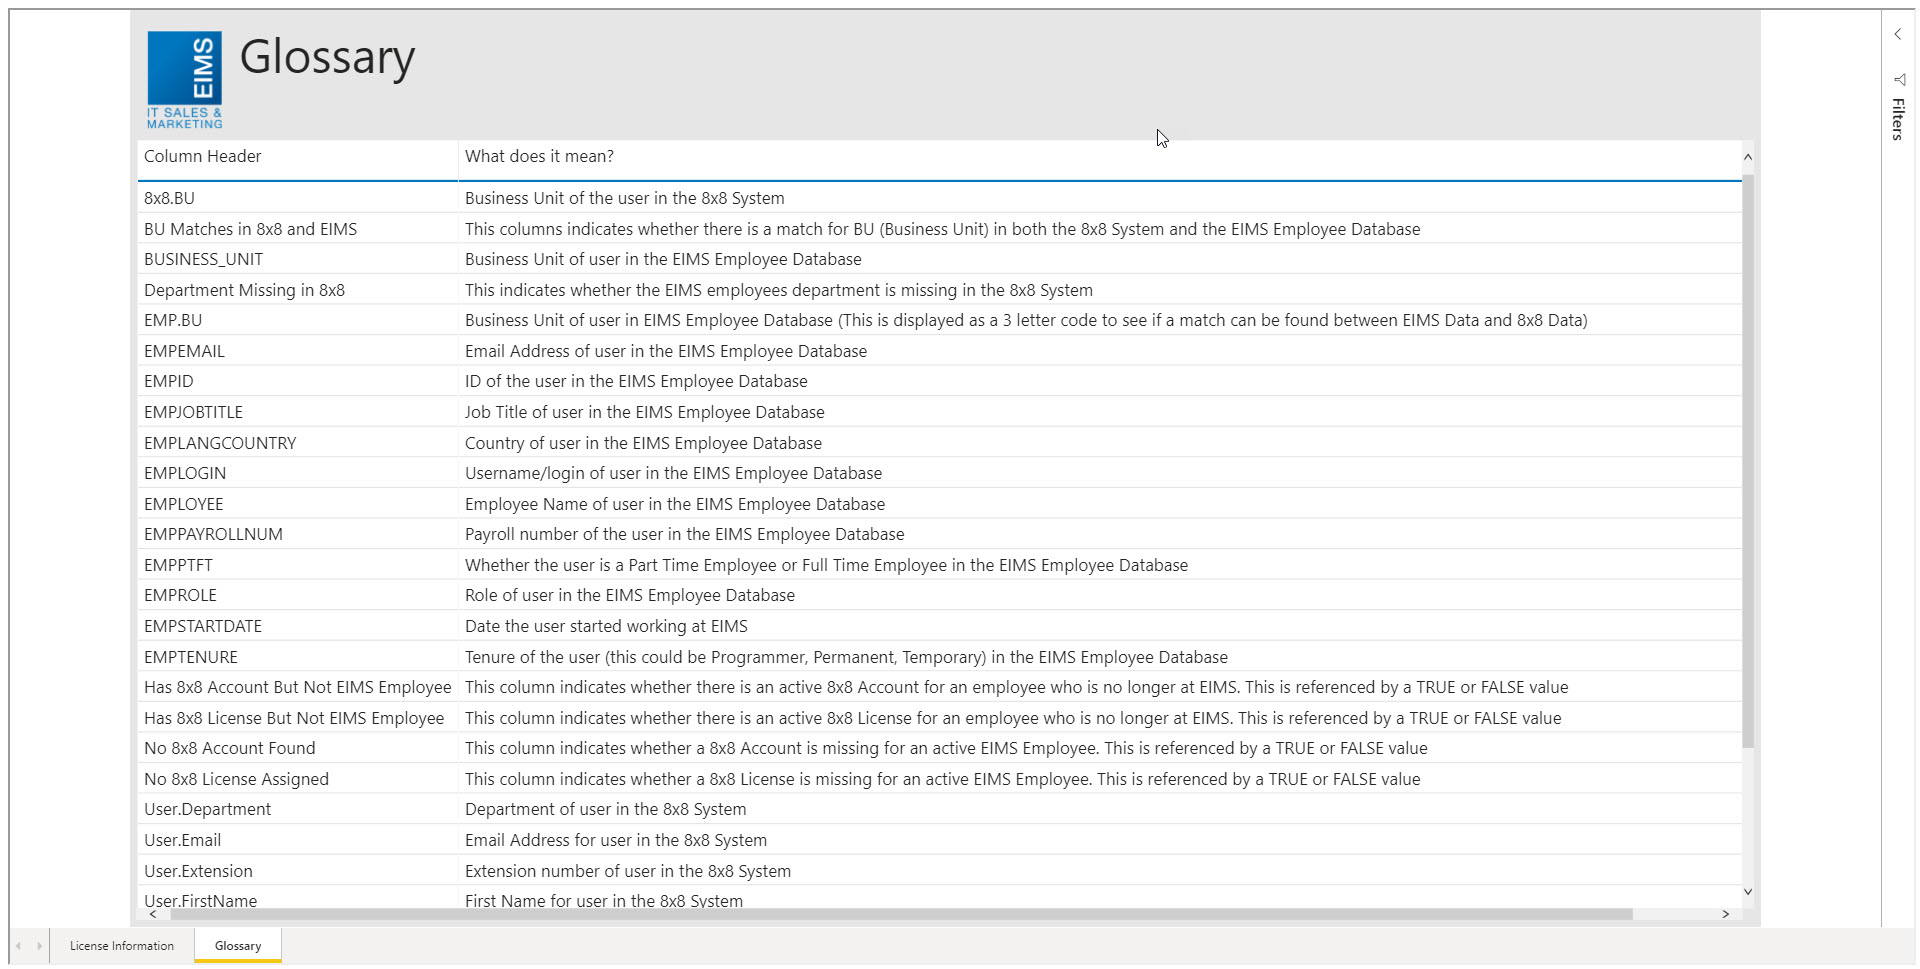Click the table scroll down arrow

[x=1748, y=892]
